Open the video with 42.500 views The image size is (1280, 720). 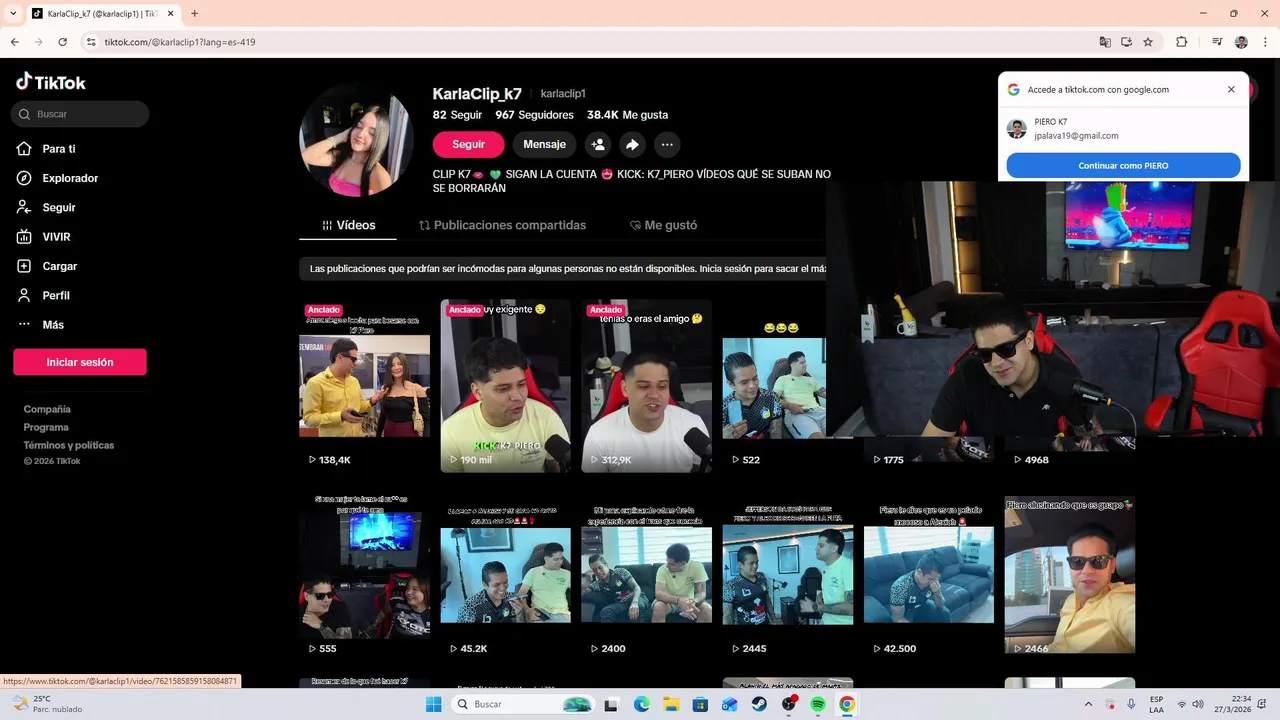[x=929, y=574]
